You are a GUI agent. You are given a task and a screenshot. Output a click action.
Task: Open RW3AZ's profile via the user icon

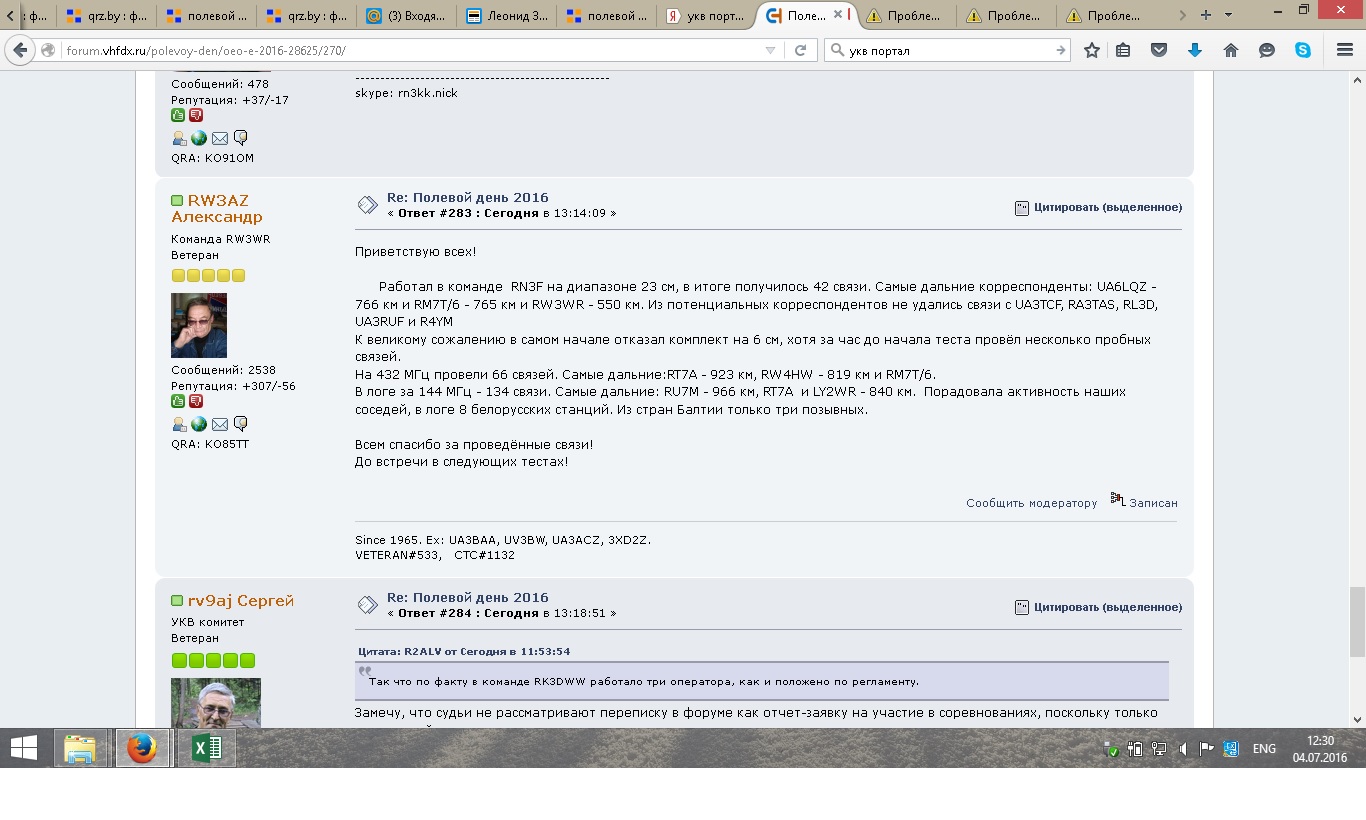(179, 424)
